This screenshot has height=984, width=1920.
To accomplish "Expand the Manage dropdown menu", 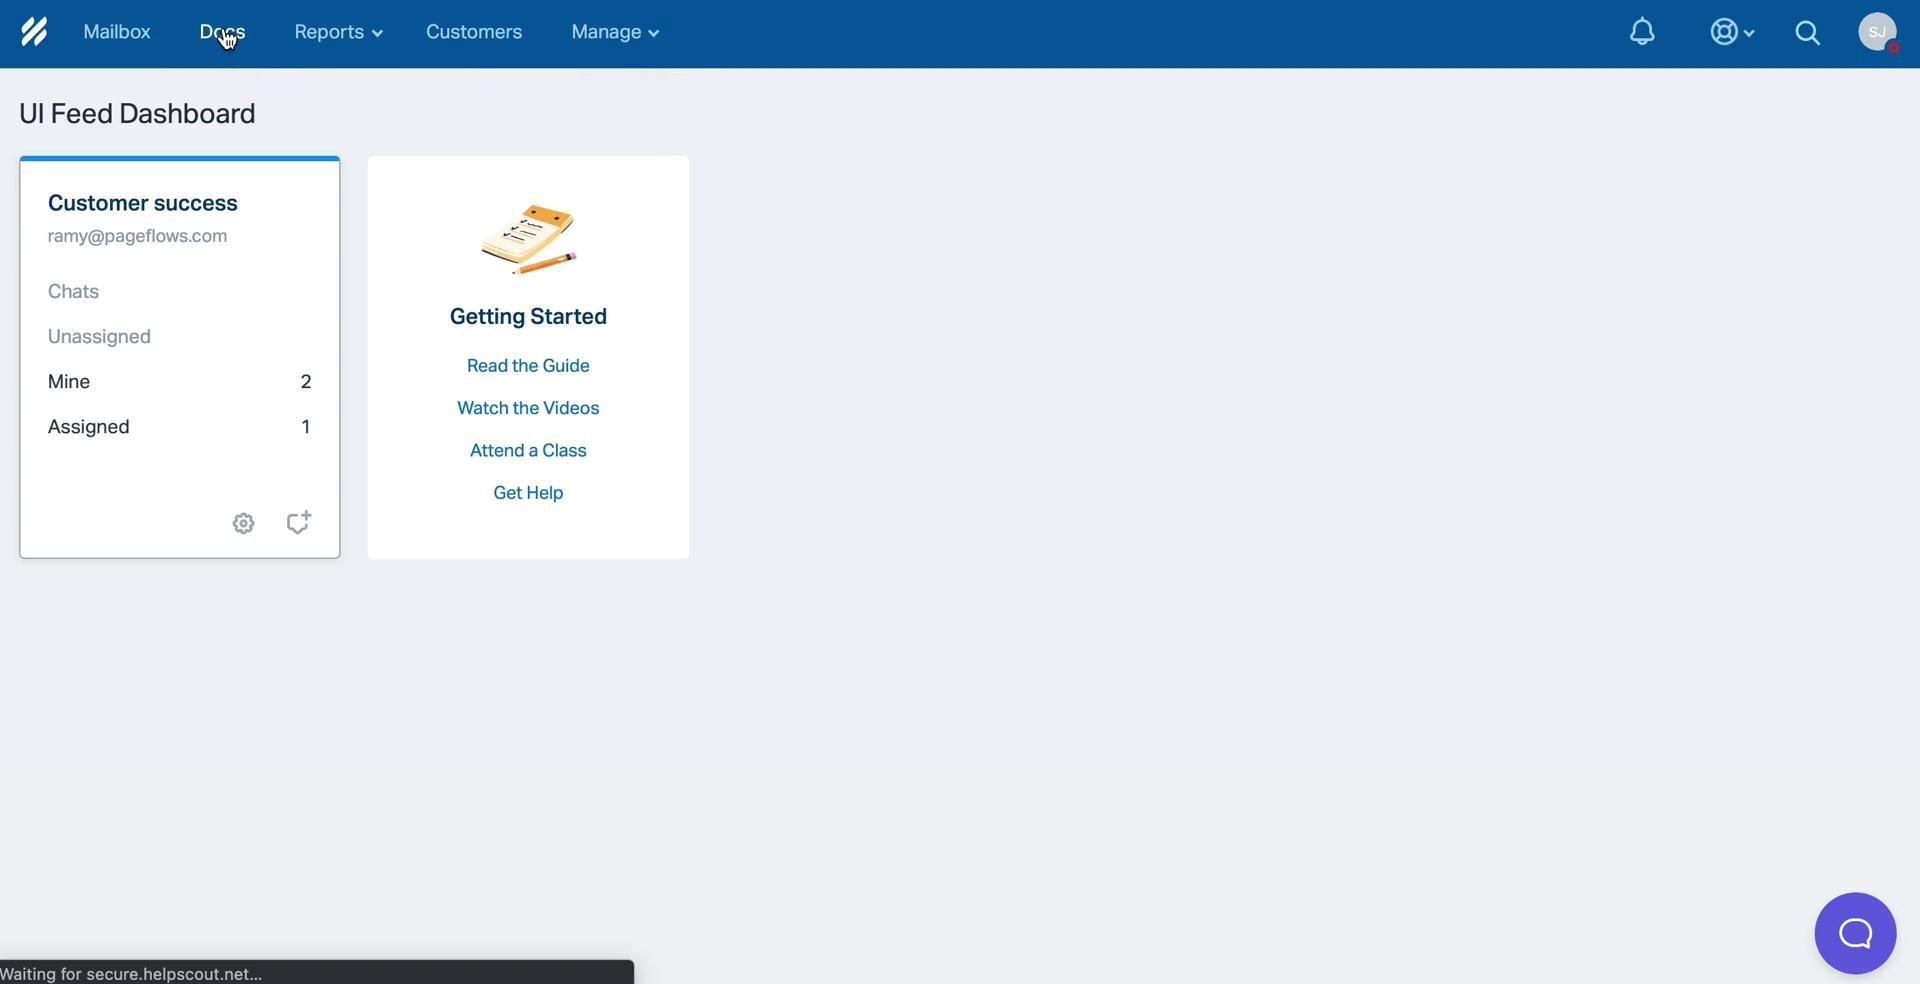I will click(x=614, y=32).
